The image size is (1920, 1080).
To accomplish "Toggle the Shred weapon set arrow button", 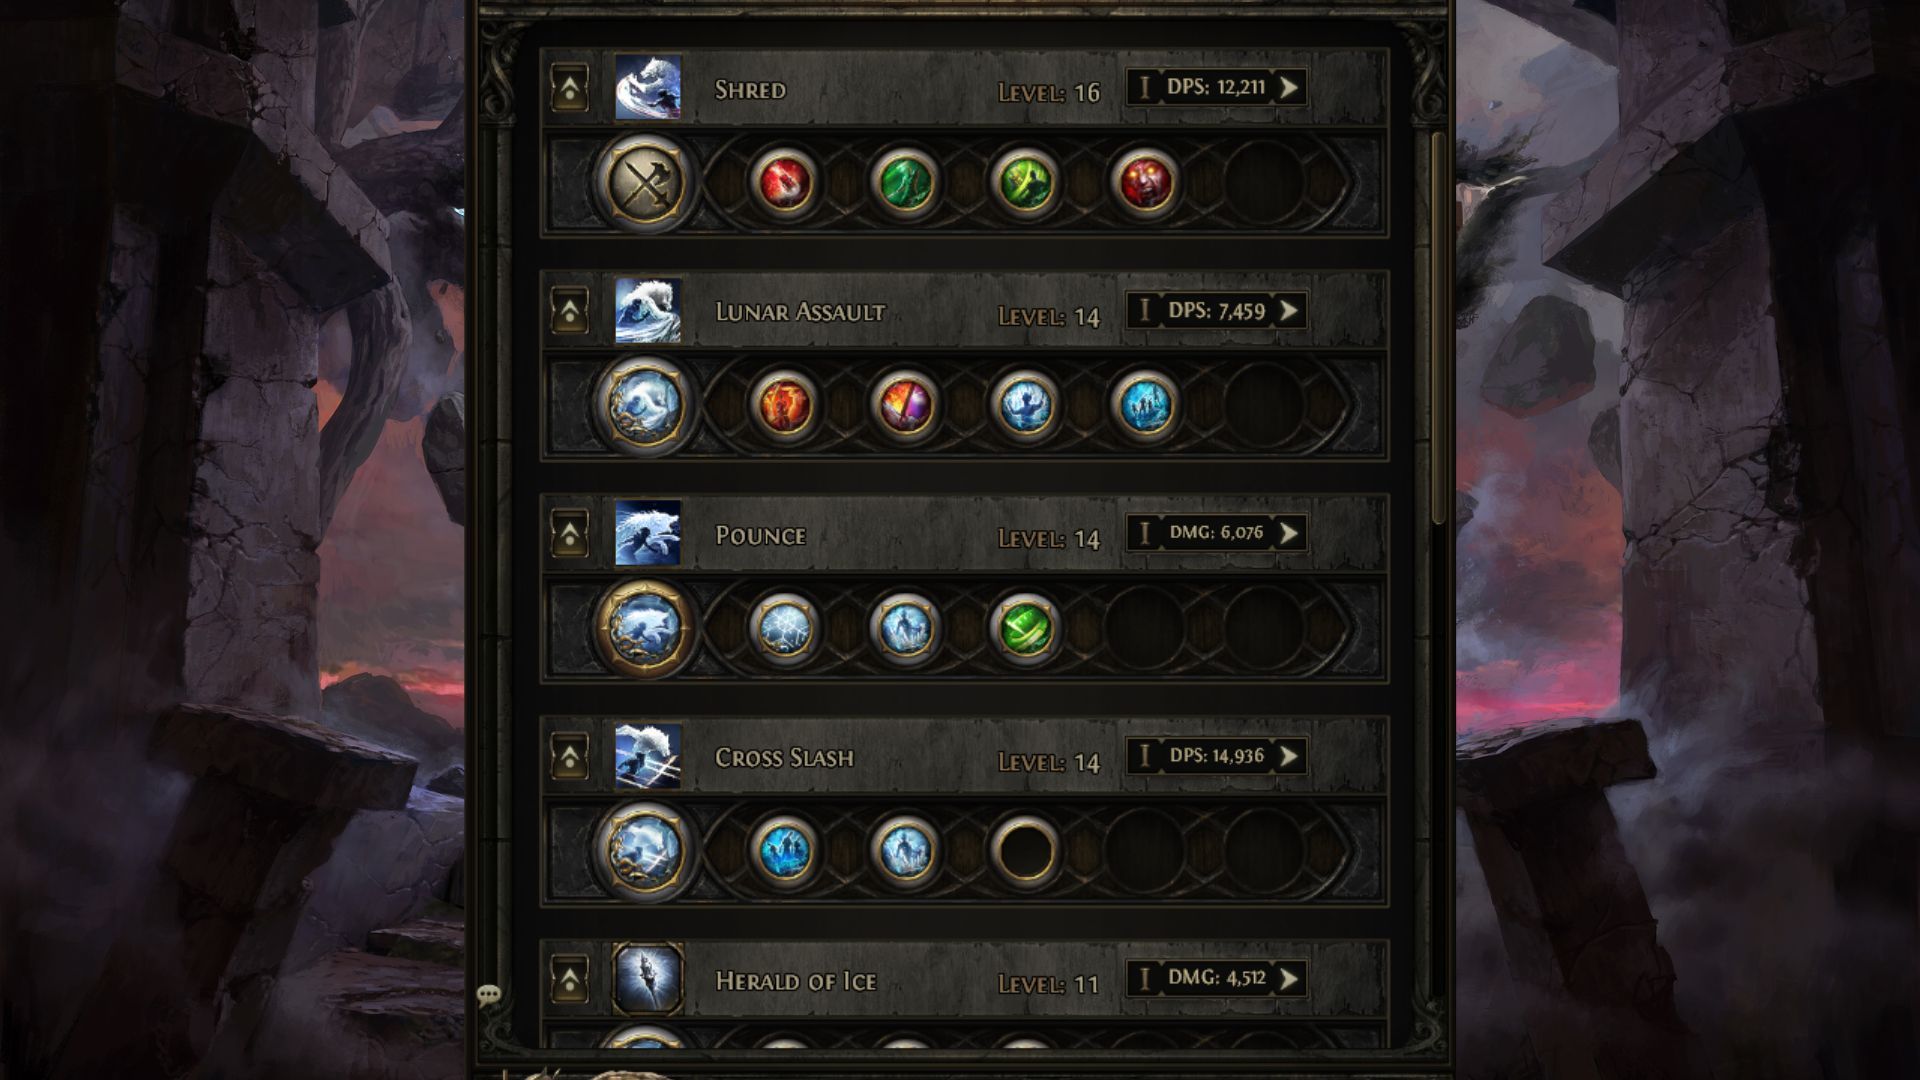I will (x=570, y=88).
